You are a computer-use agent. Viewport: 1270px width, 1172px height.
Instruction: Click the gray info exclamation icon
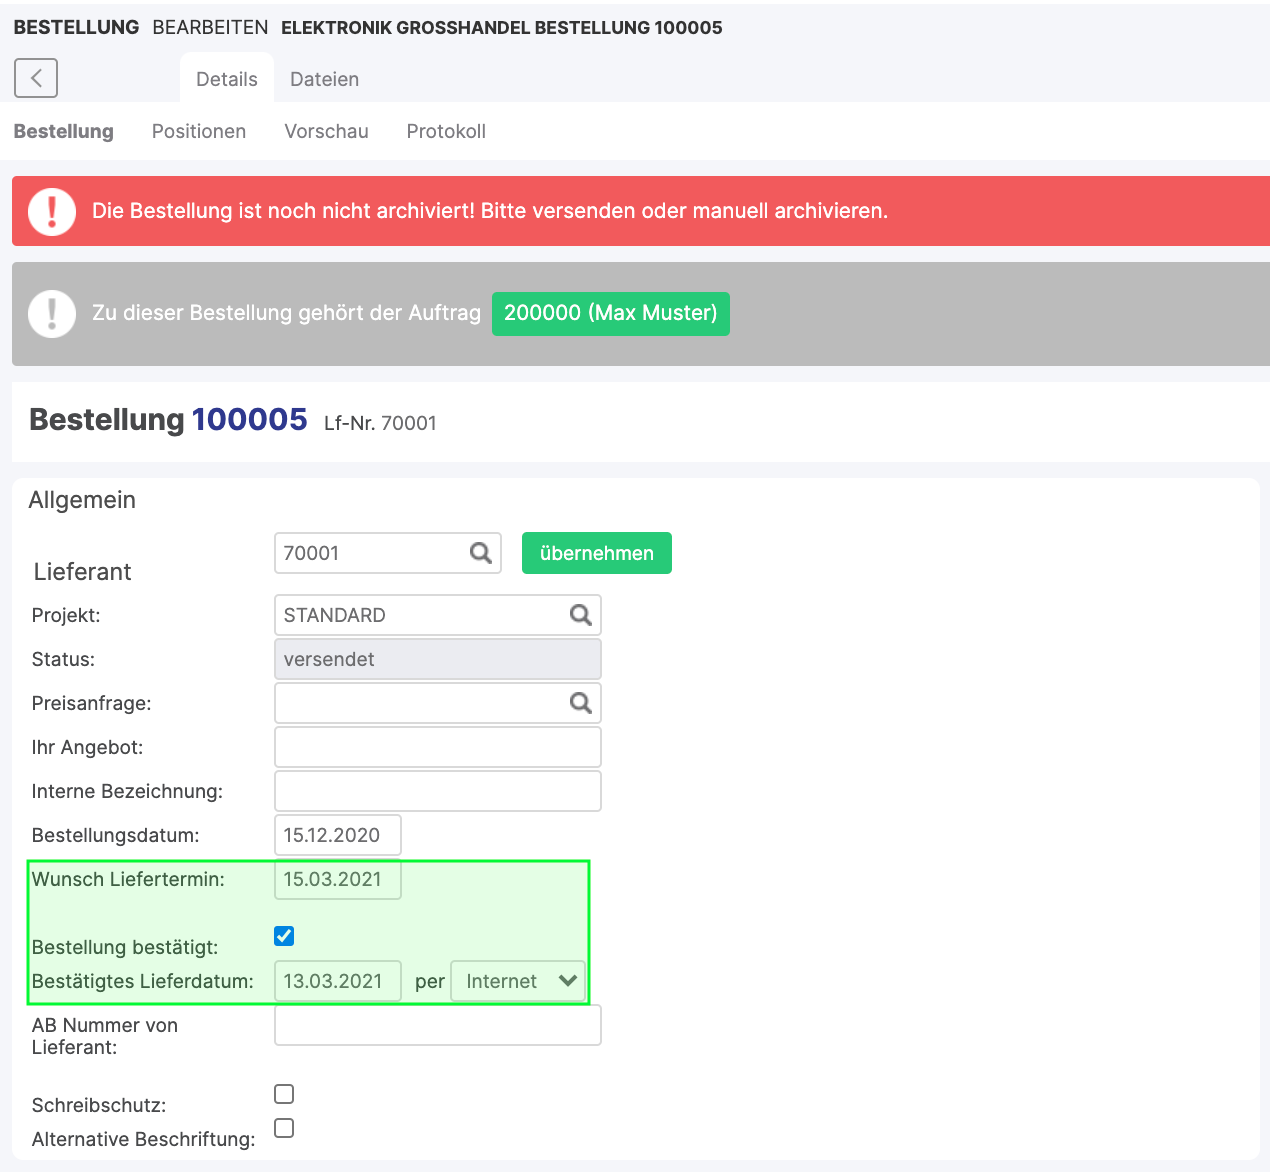(52, 313)
